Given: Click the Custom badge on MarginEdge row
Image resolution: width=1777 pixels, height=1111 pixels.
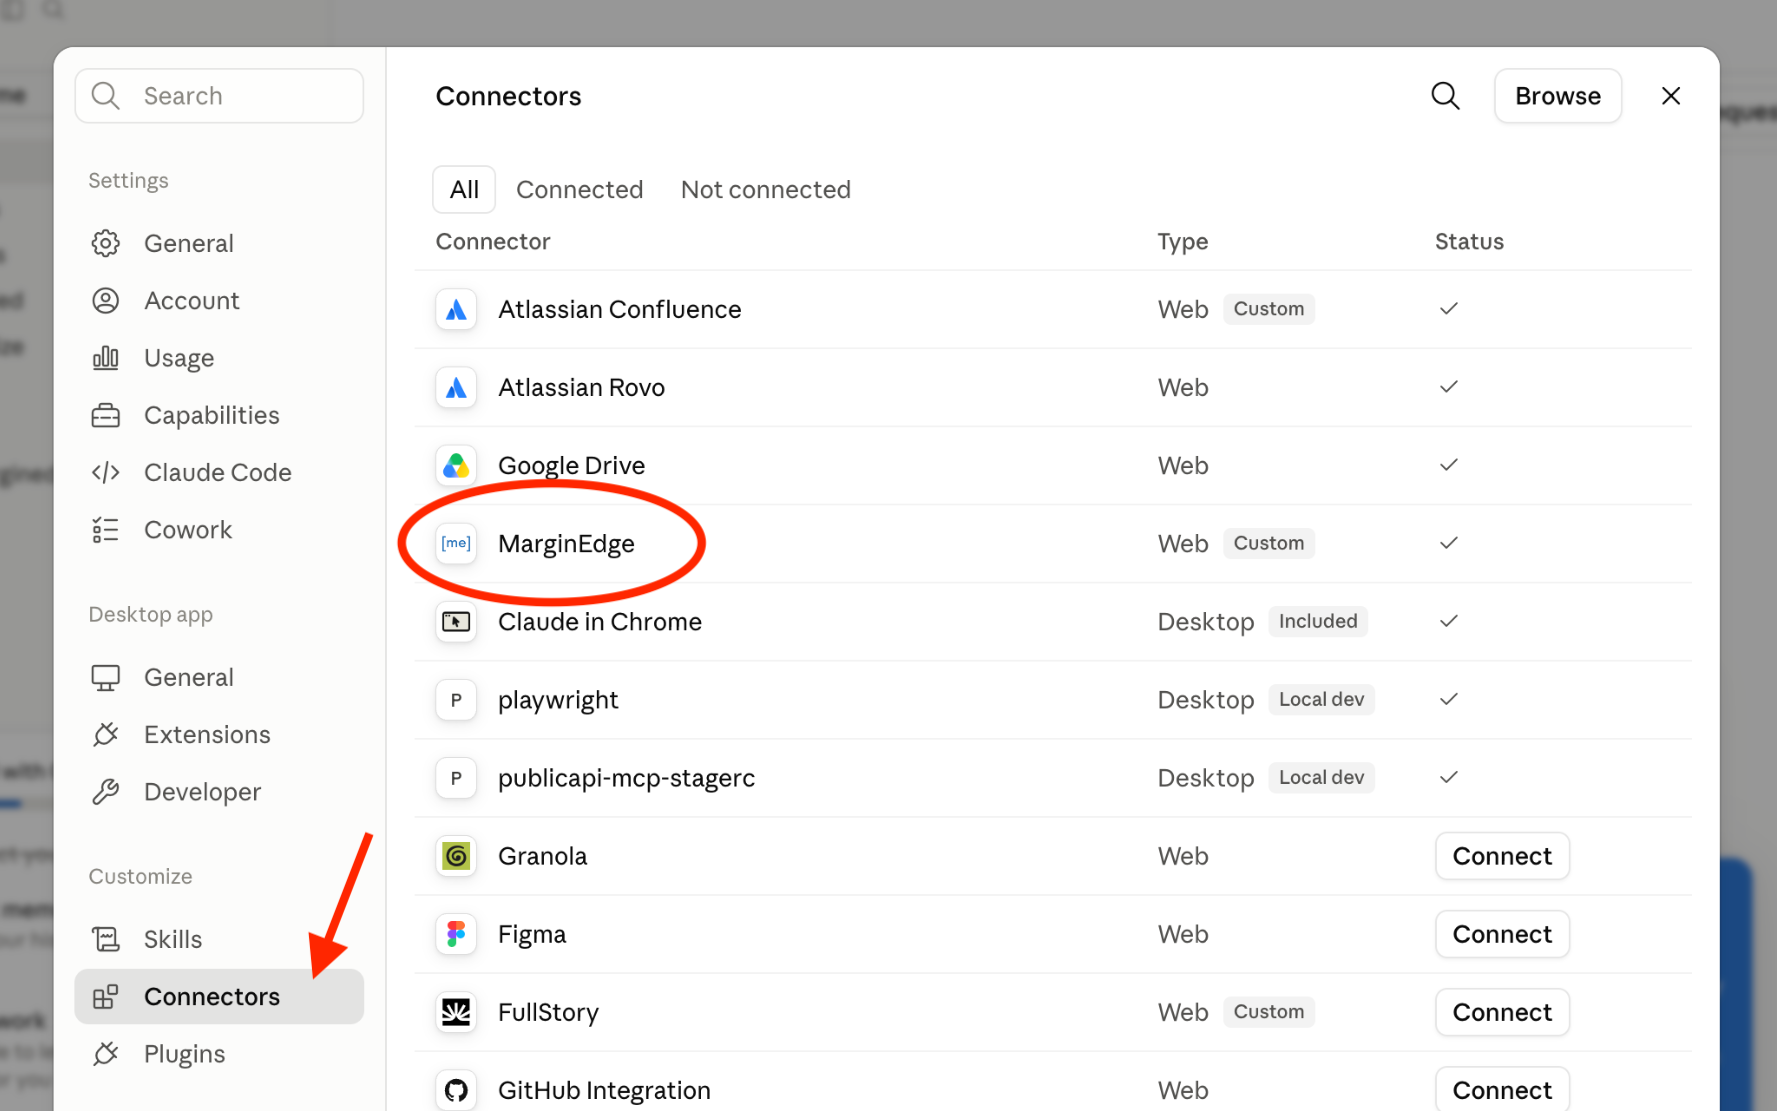Looking at the screenshot, I should [x=1268, y=543].
